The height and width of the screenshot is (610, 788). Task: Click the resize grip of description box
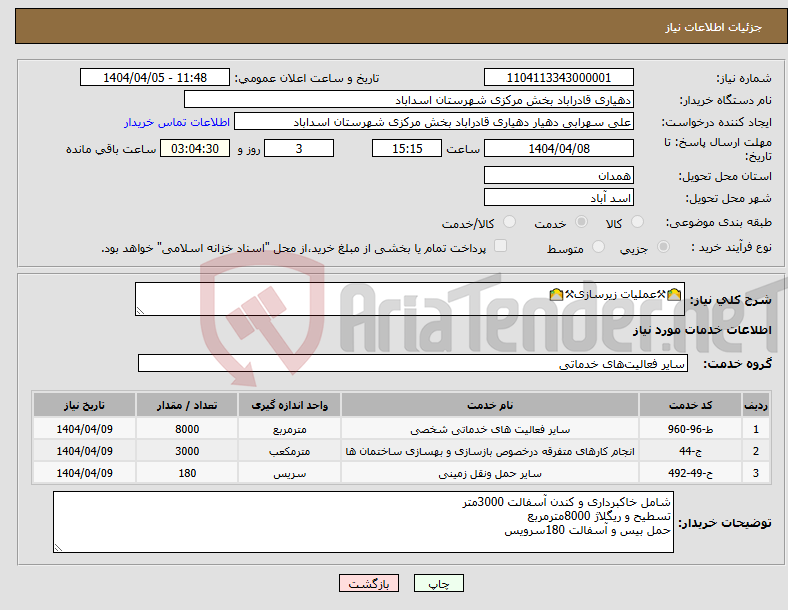140,311
